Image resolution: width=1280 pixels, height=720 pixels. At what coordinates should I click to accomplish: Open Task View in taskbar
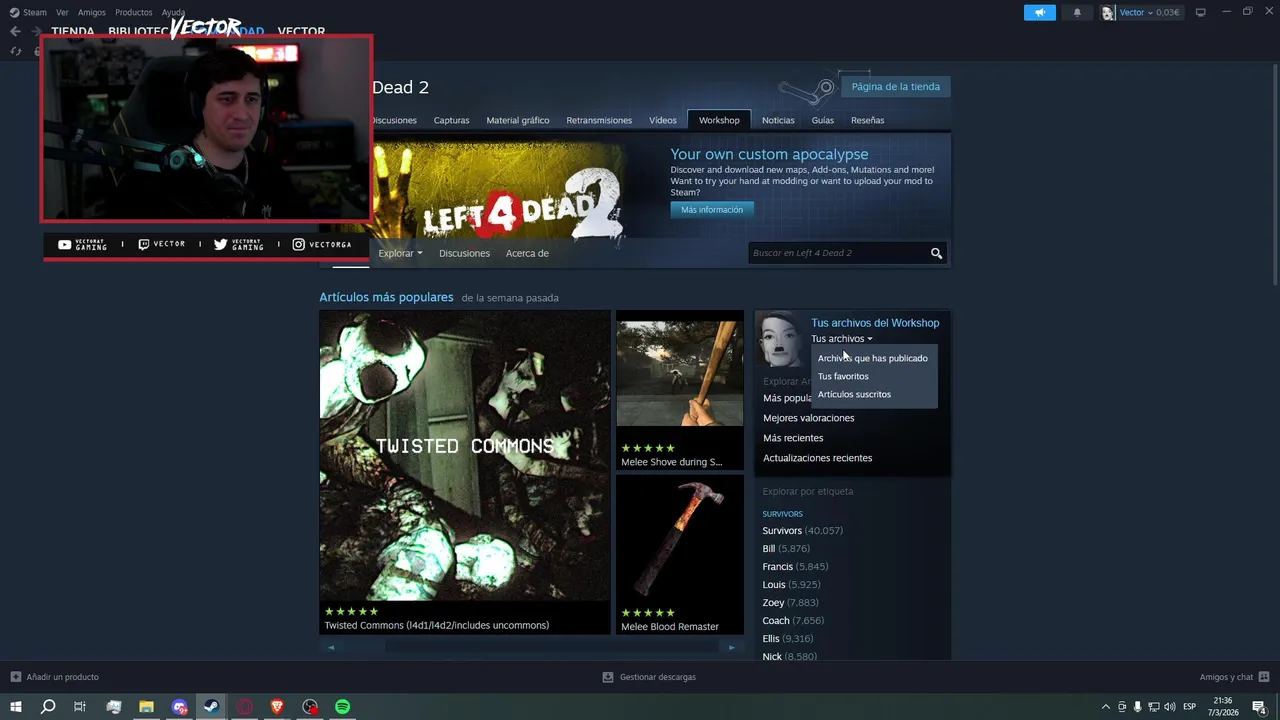tap(80, 707)
